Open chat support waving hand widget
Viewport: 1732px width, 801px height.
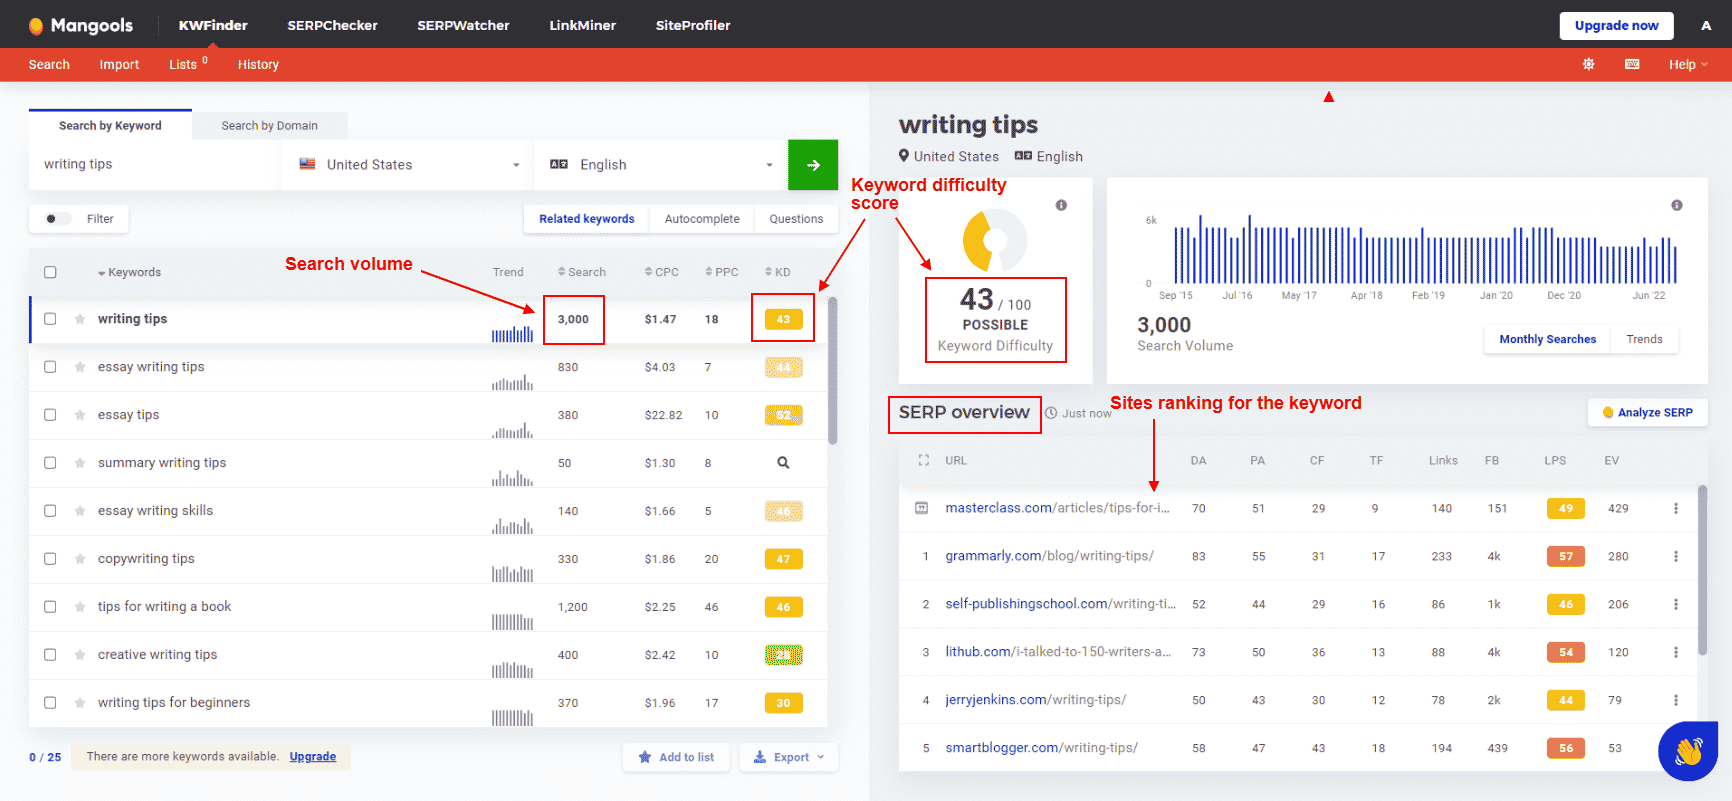1688,751
